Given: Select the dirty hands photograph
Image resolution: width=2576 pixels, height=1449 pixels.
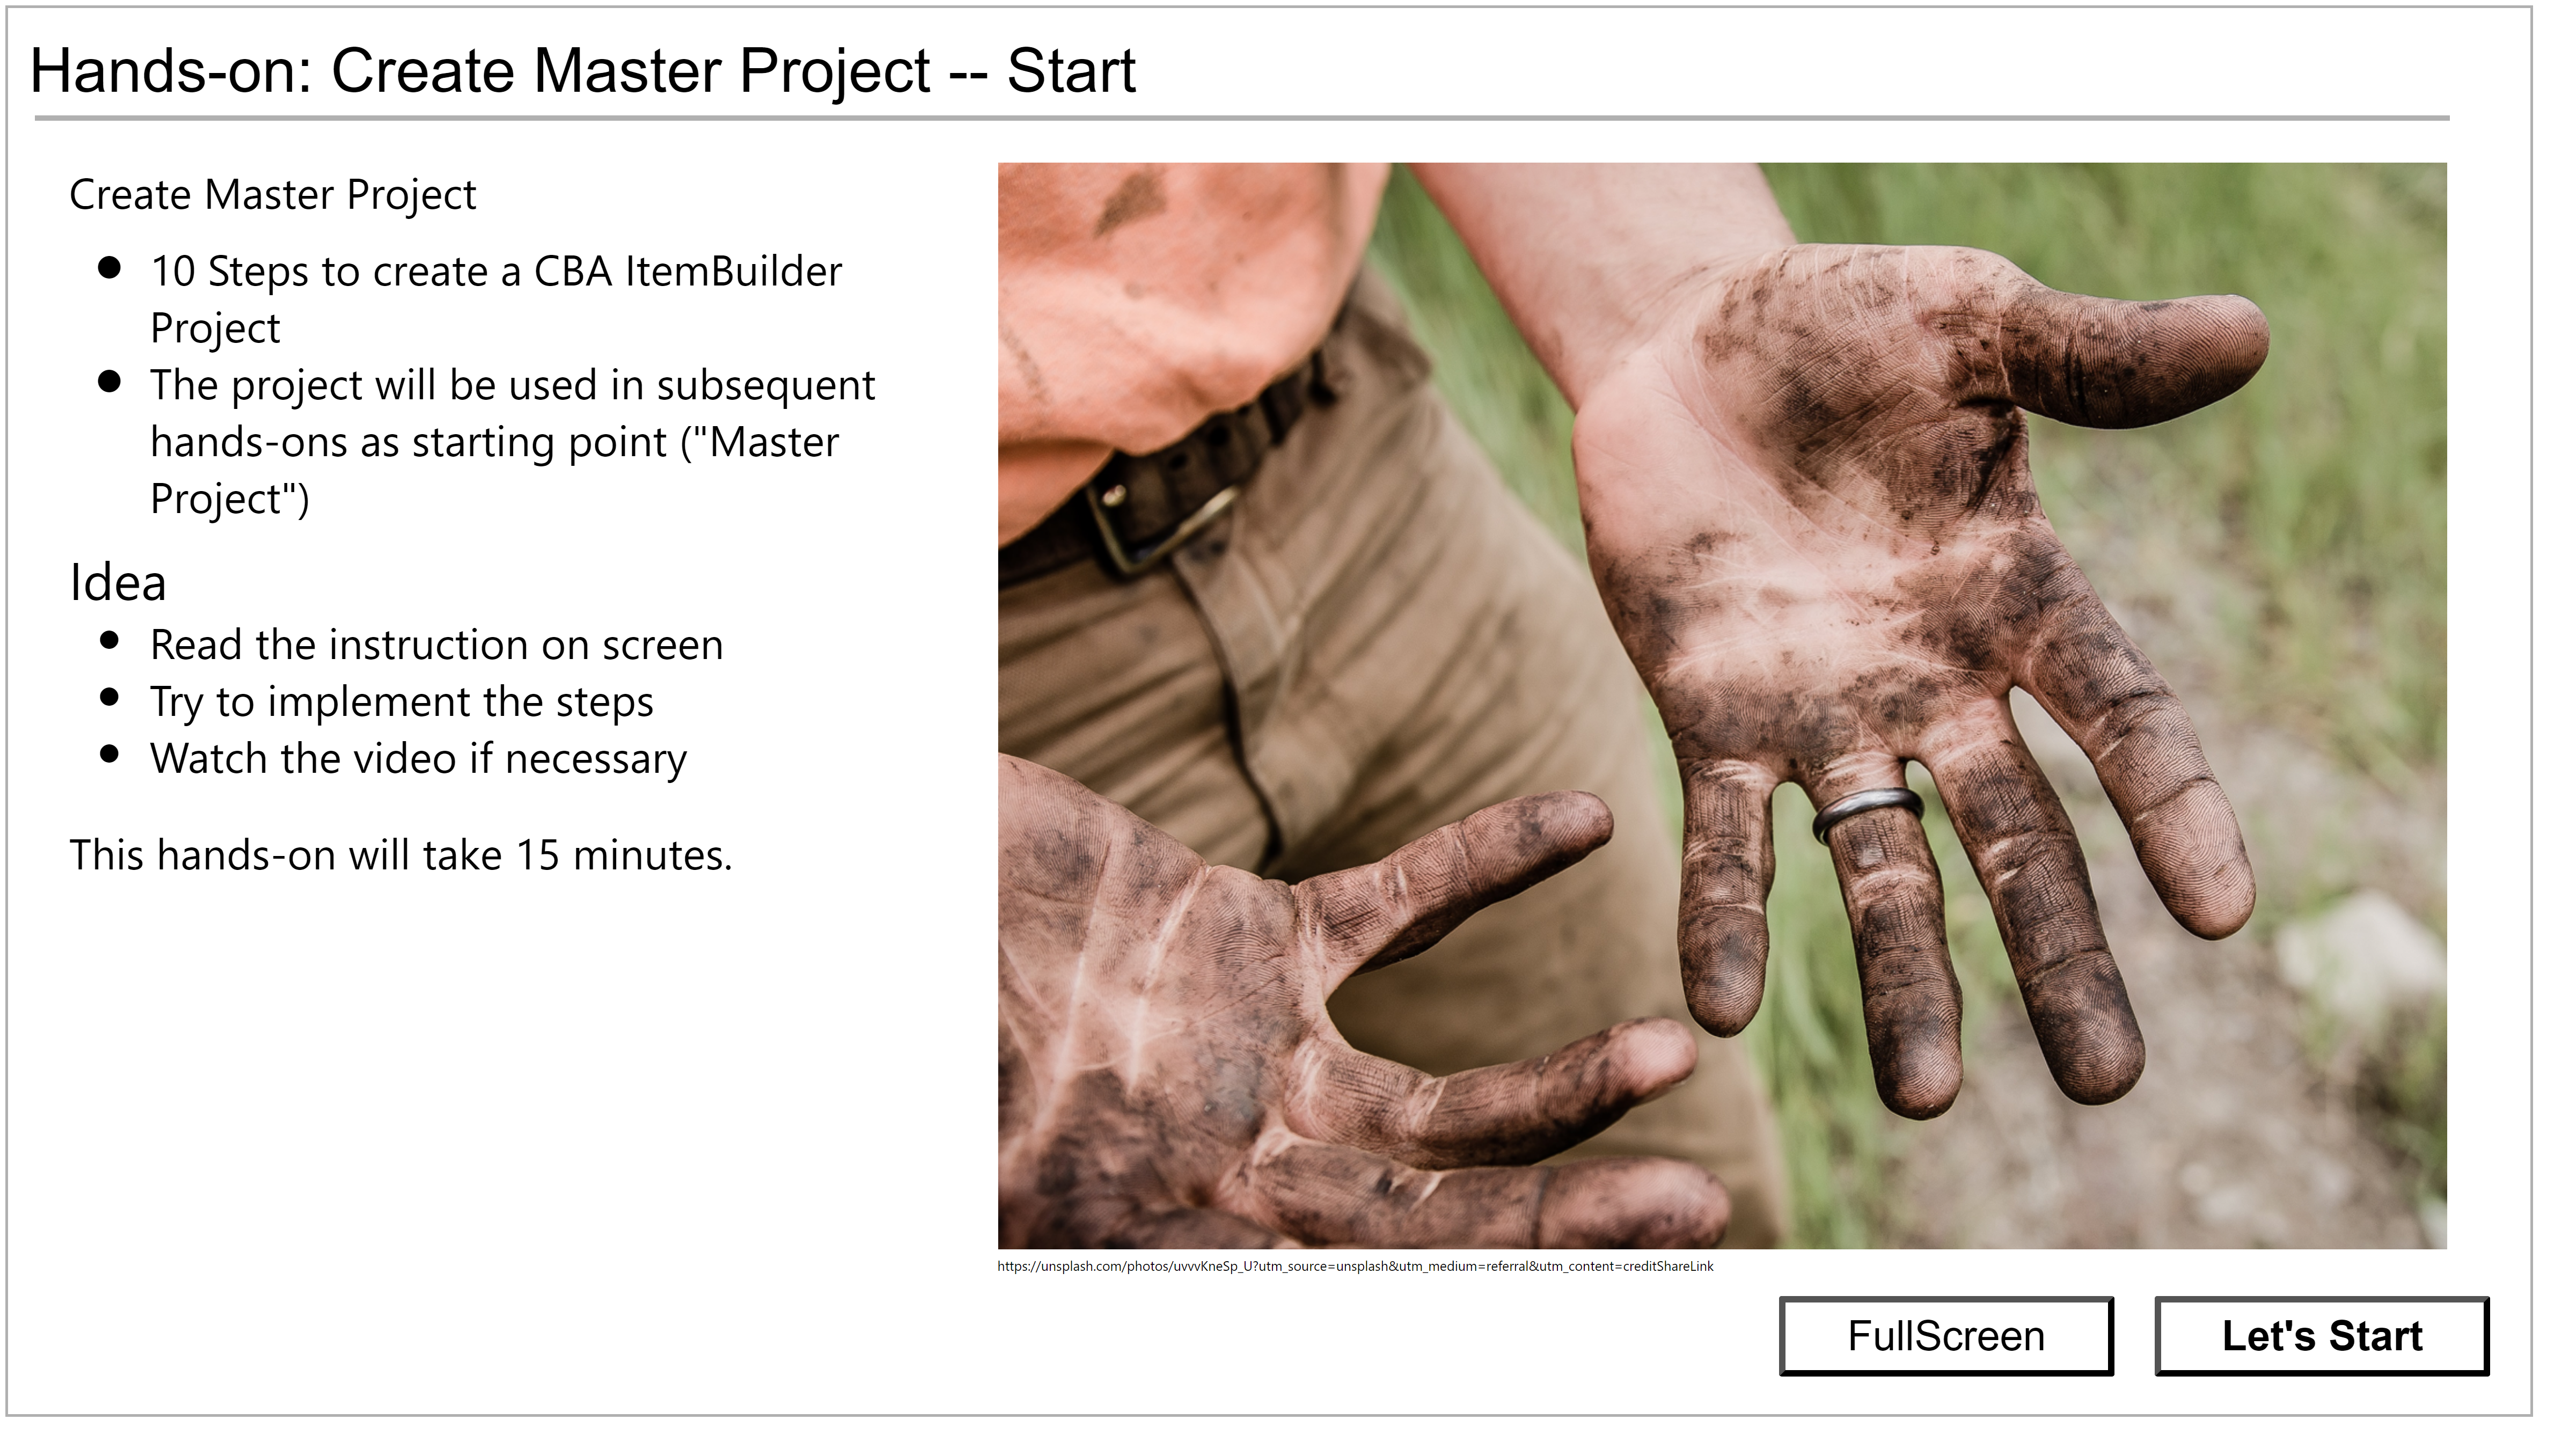Looking at the screenshot, I should point(1722,705).
